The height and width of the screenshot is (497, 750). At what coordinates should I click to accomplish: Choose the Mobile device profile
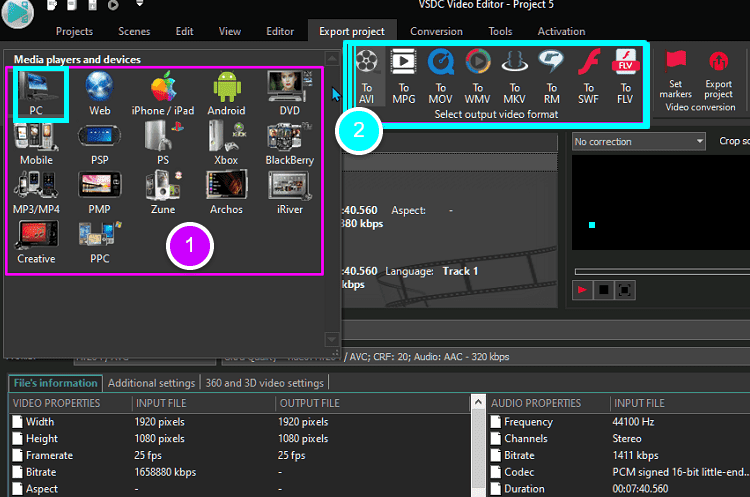pos(36,144)
